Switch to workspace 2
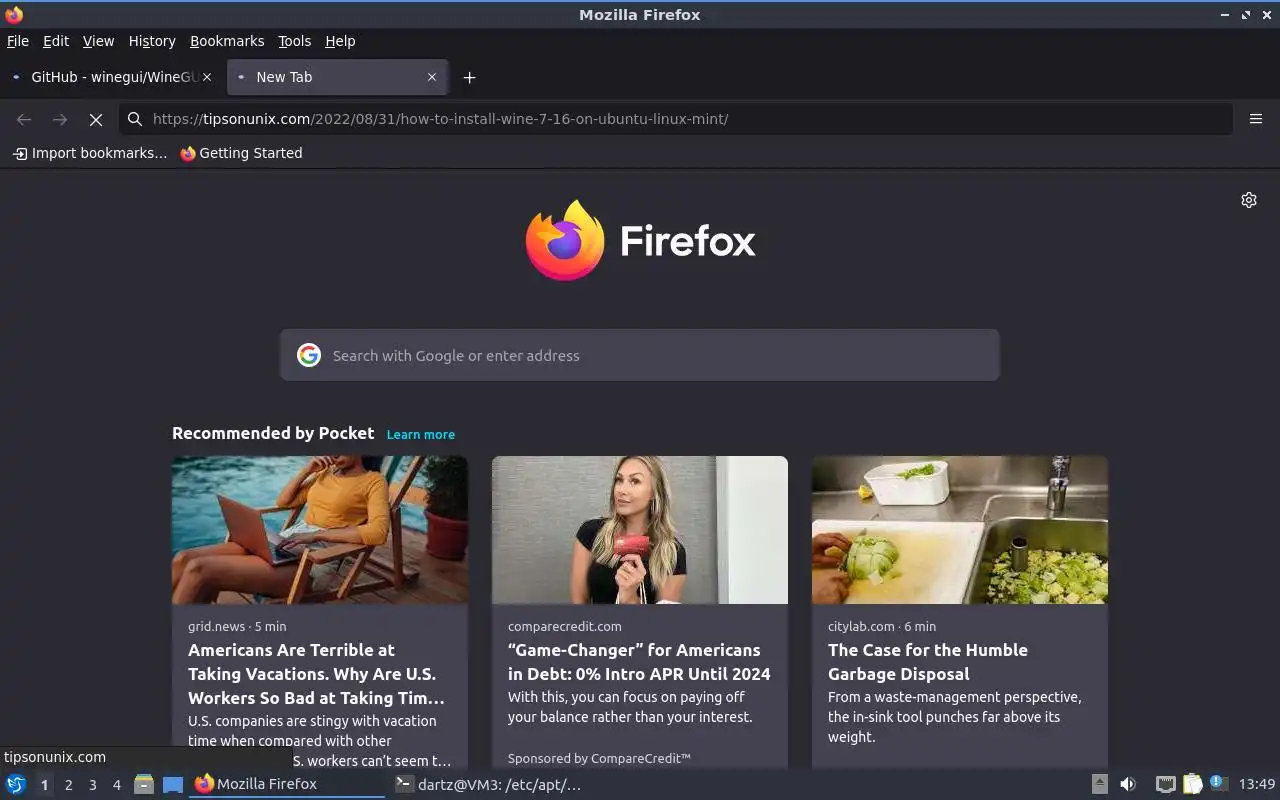1280x800 pixels. point(68,785)
